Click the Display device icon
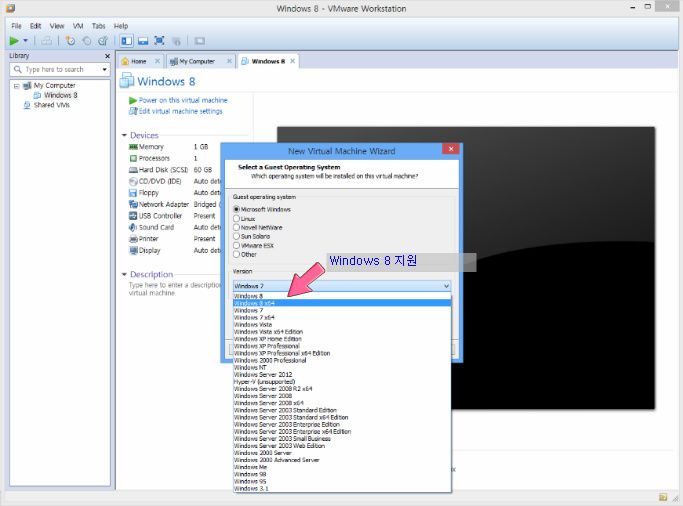Viewport: 683px width, 506px height. 133,250
